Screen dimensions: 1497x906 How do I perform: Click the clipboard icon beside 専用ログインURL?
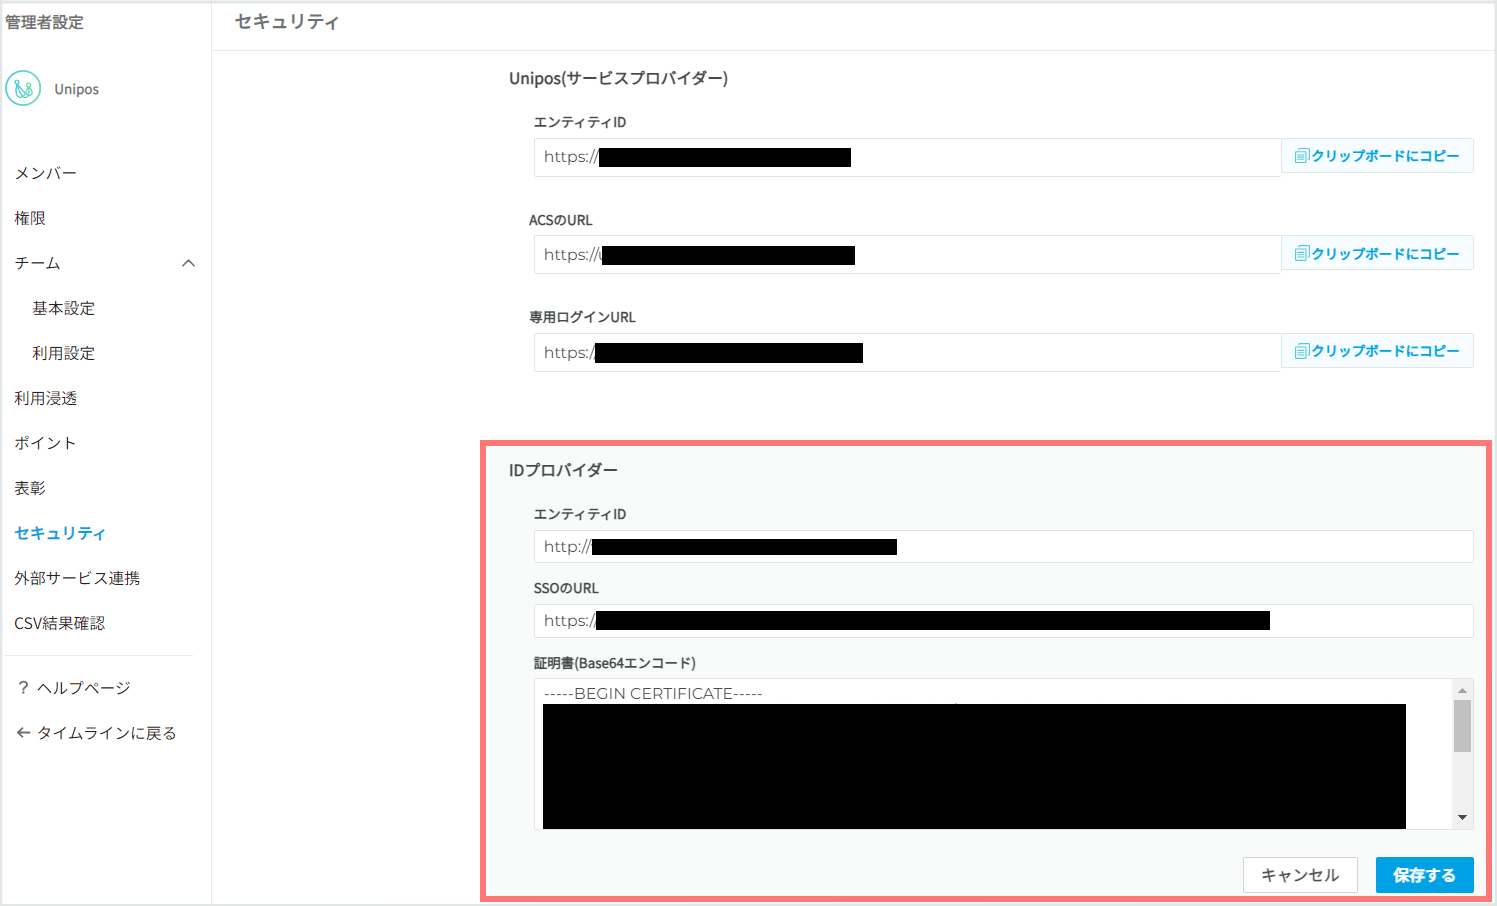pyautogui.click(x=1301, y=351)
